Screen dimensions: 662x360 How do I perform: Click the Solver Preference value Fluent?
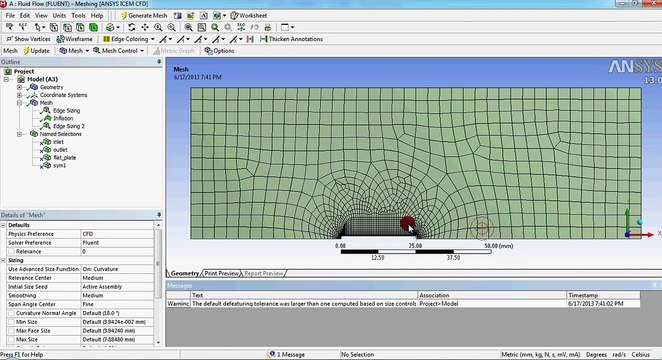coord(117,243)
